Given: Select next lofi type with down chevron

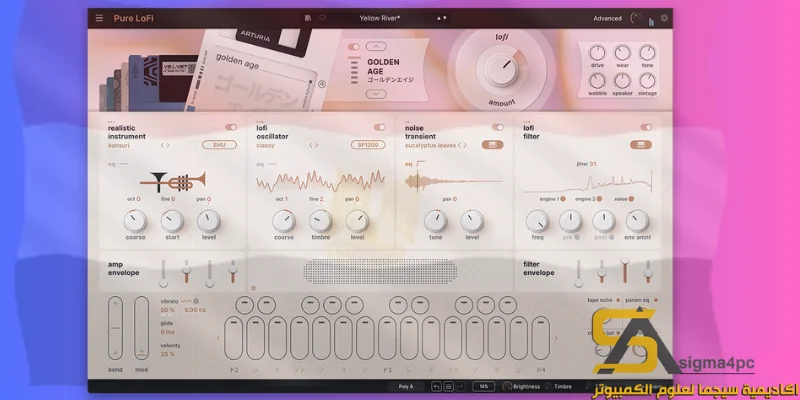Looking at the screenshot, I should point(376,94).
